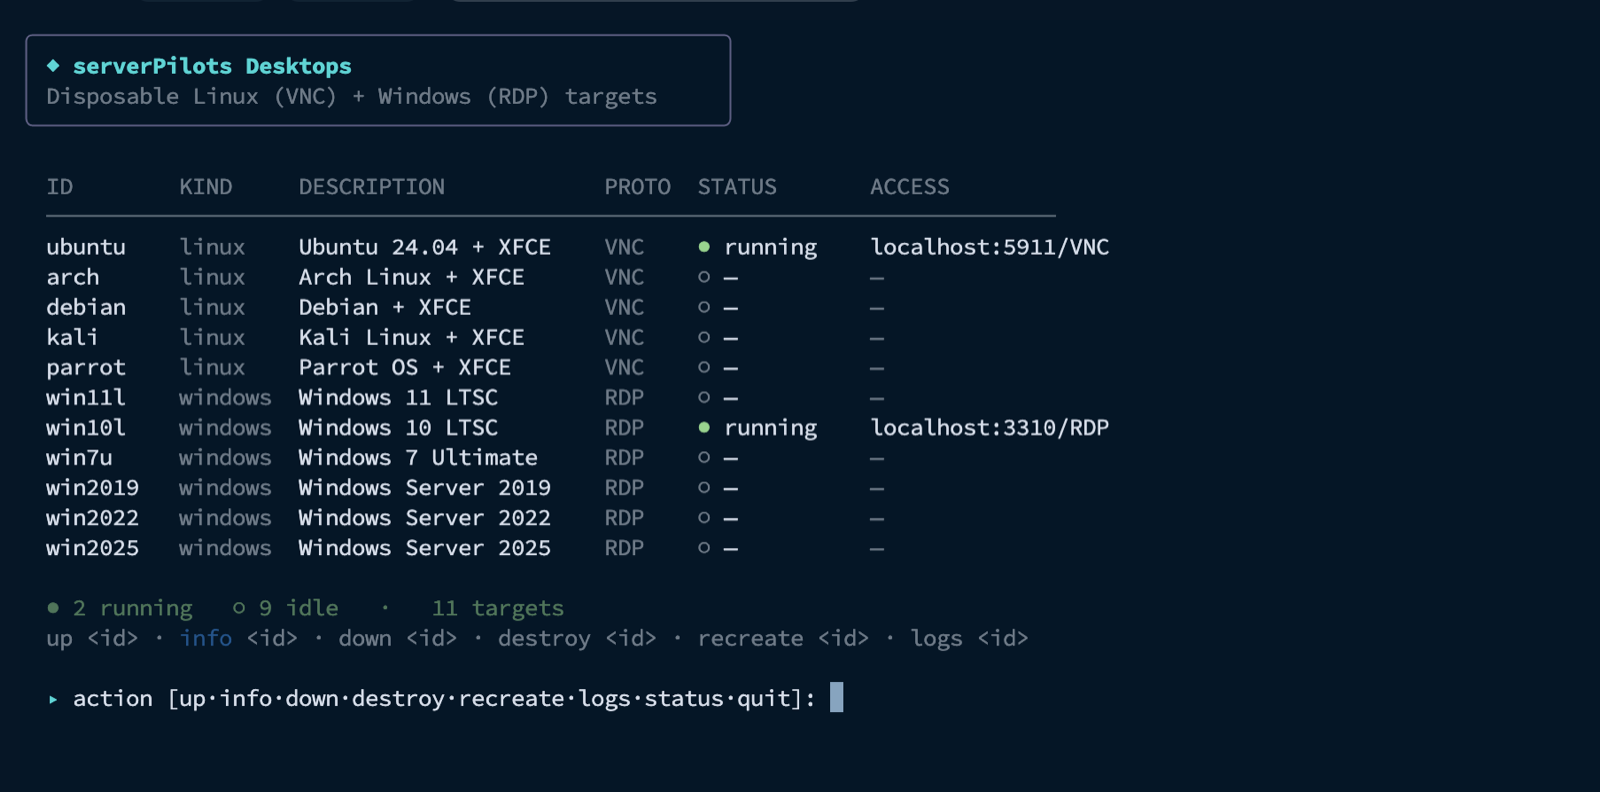The width and height of the screenshot is (1600, 792).
Task: Click the 'win2019' ID
Action: click(92, 488)
